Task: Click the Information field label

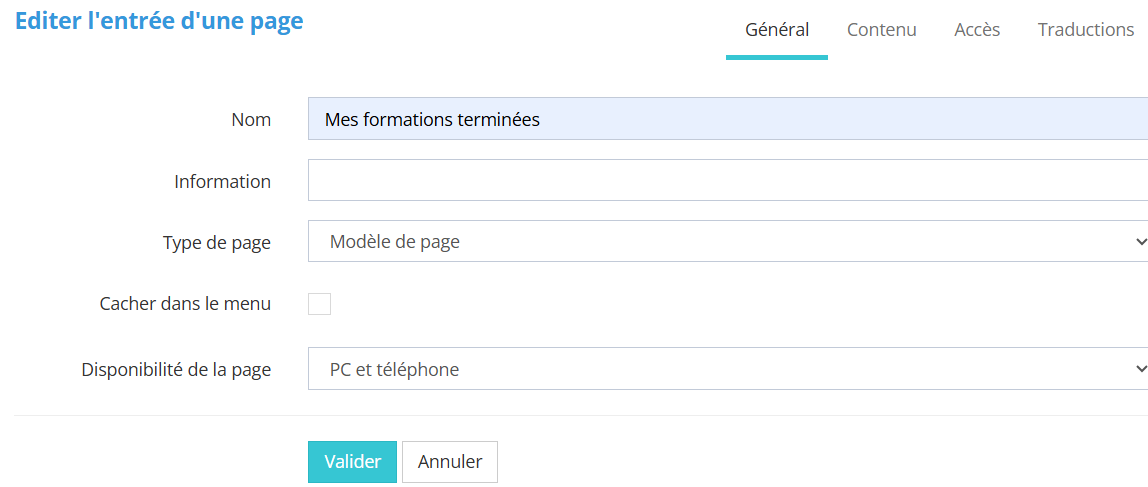Action: coord(222,182)
